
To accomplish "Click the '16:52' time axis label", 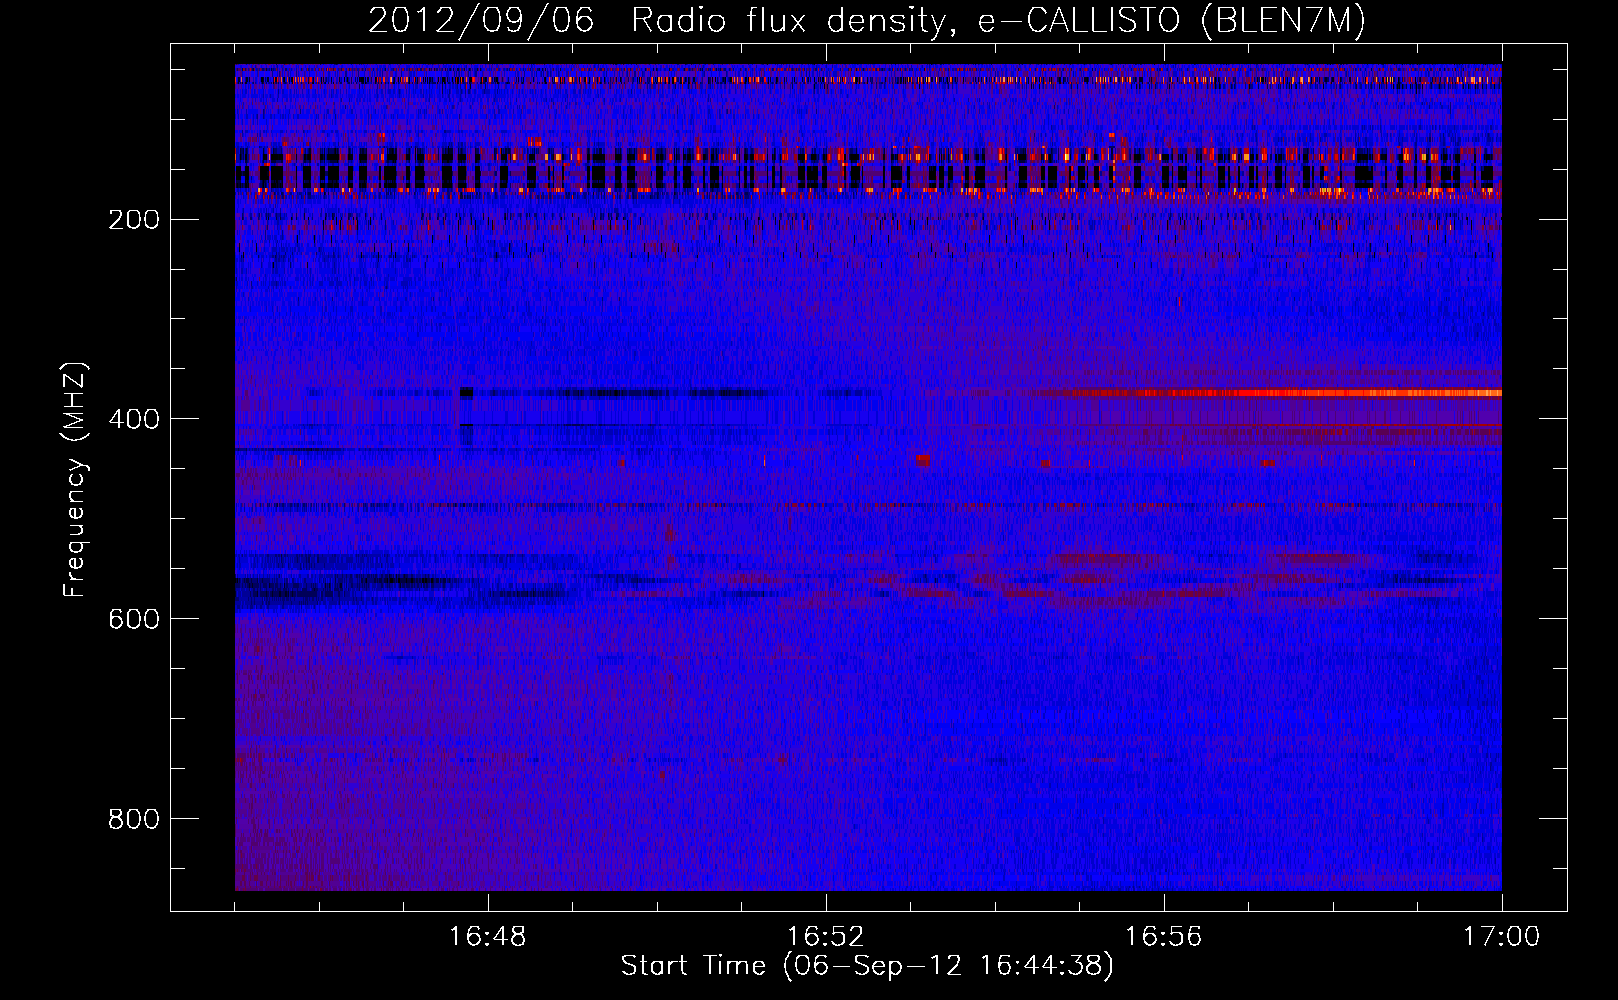I will click(826, 937).
